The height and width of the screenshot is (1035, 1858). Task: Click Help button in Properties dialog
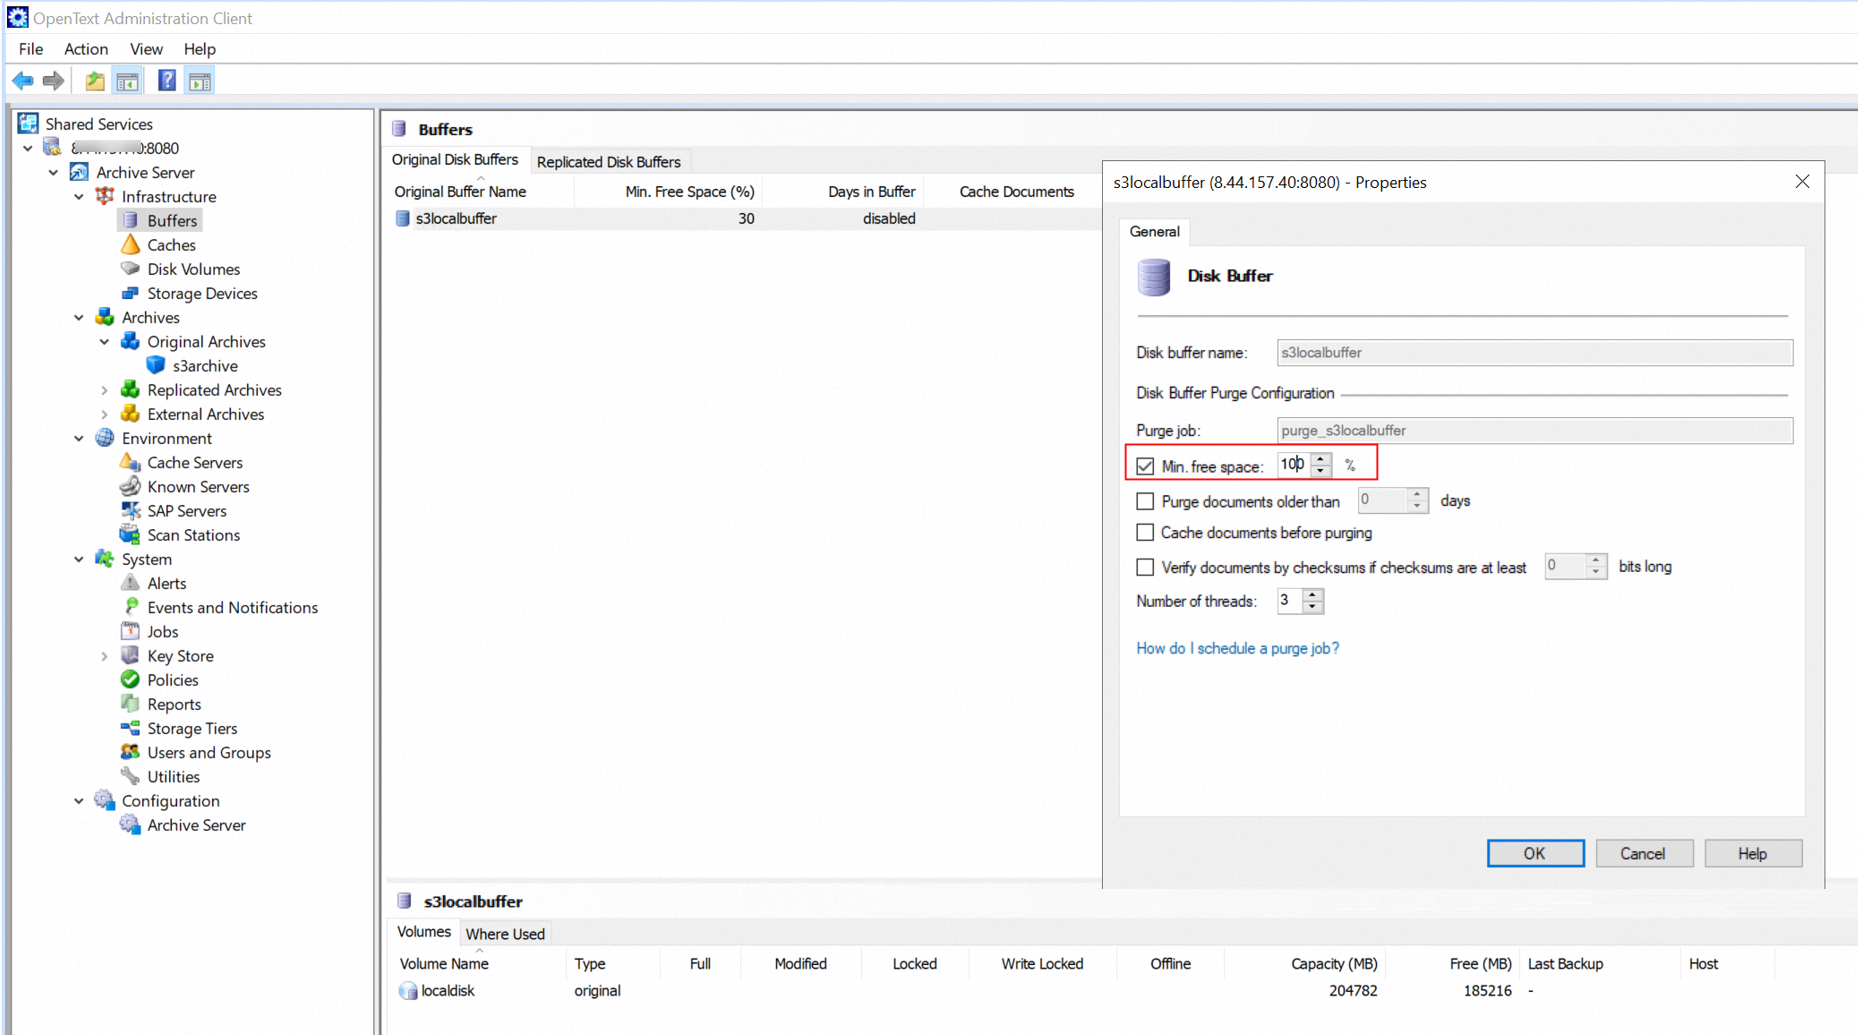click(x=1752, y=853)
